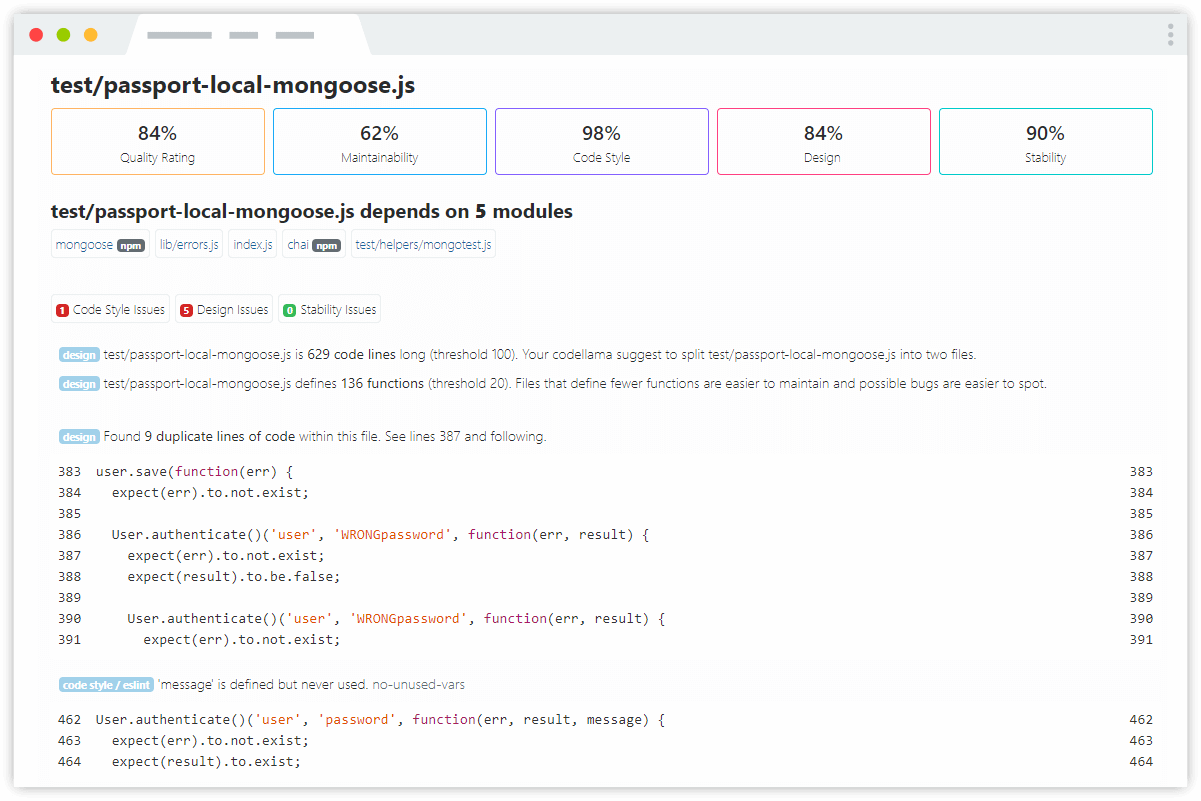
Task: Click the 'depends on 5 modules' heading
Action: coord(311,212)
